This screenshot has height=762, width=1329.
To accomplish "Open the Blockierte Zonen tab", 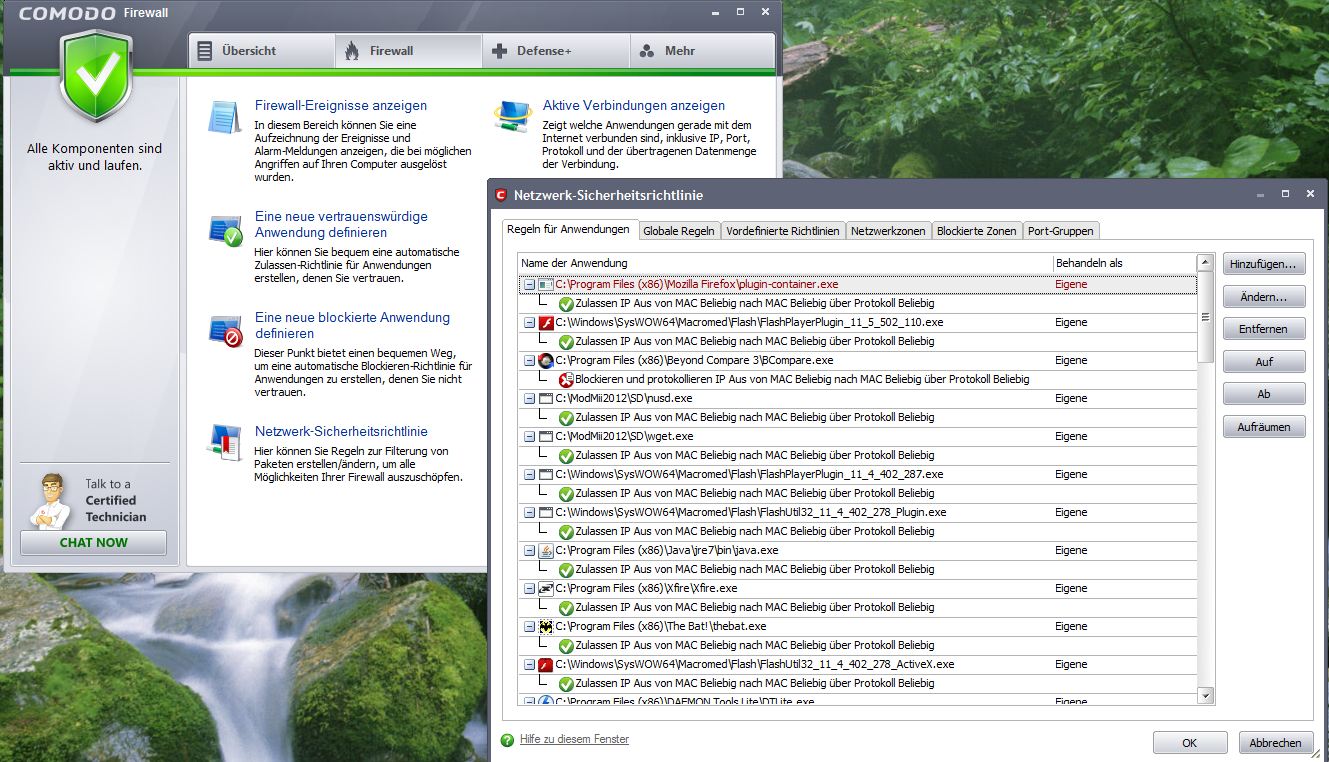I will click(977, 231).
